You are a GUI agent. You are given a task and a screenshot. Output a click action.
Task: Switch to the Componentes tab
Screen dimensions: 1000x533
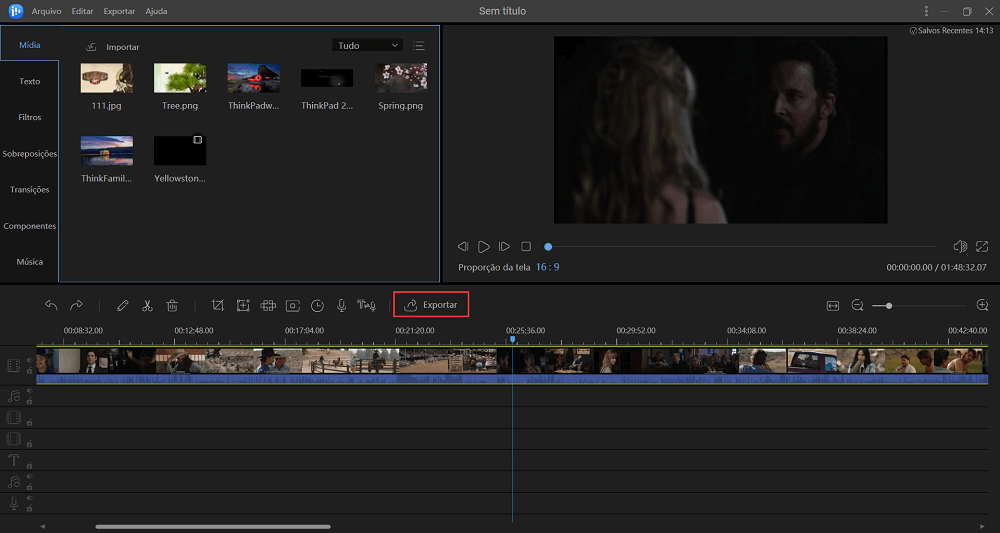[29, 226]
